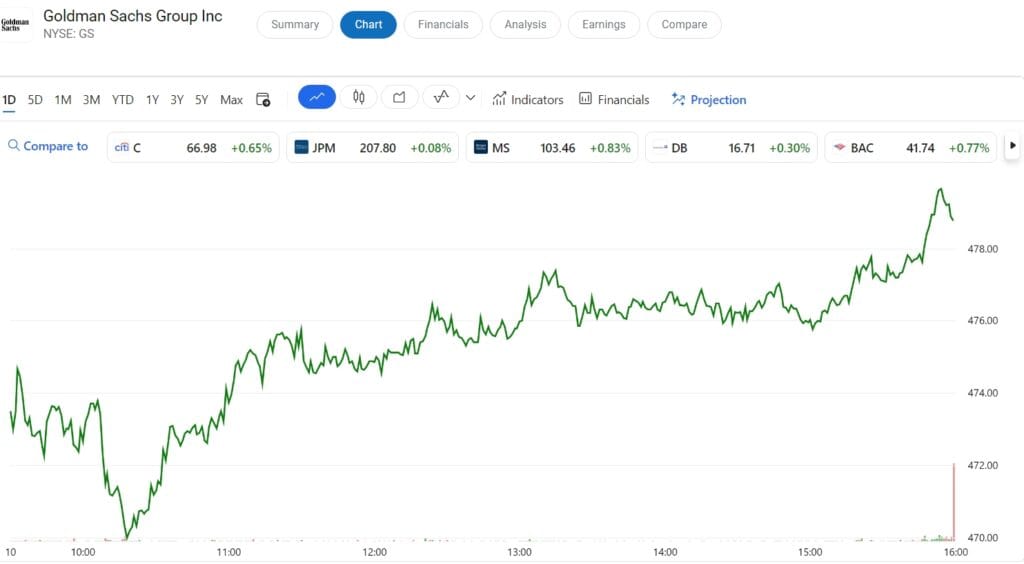Screen dimensions: 1024x564
Task: Click the Goldman Sachs logo
Action: click(x=15, y=25)
